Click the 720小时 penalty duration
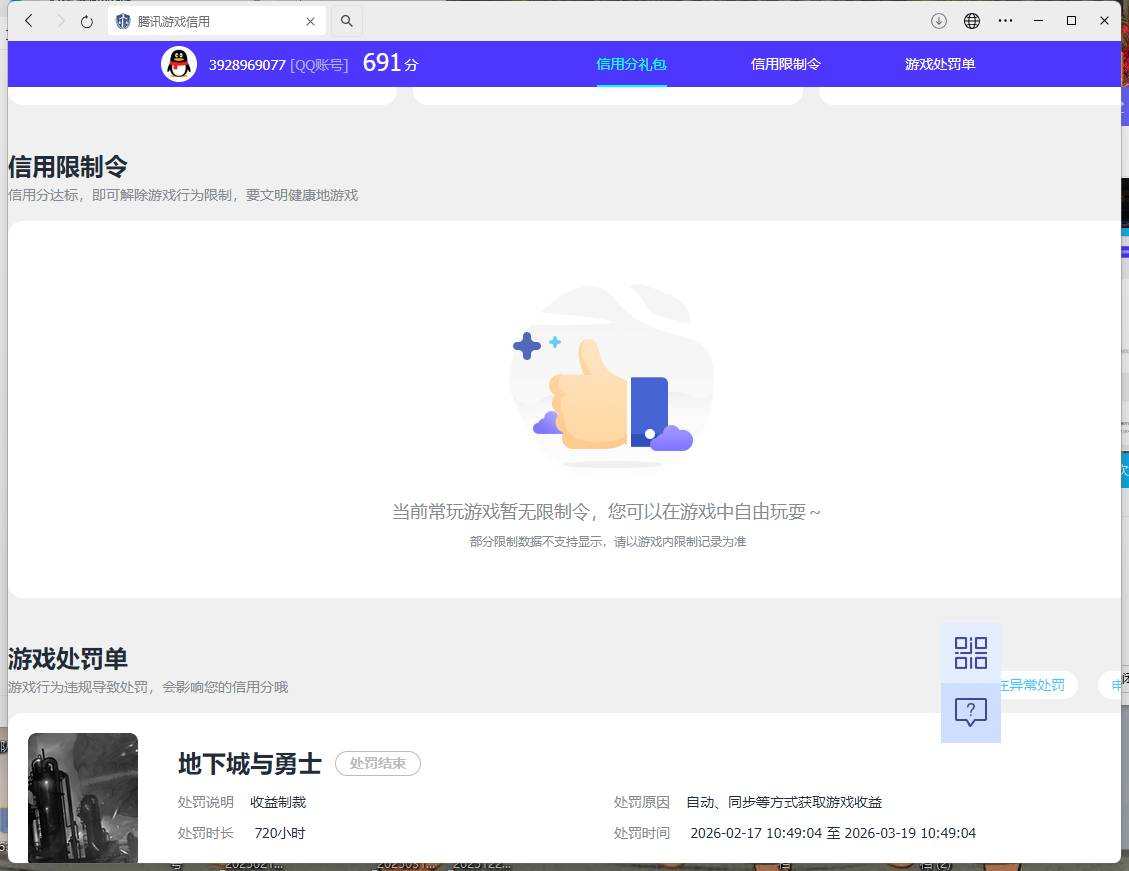Viewport: 1129px width, 871px height. (x=279, y=833)
